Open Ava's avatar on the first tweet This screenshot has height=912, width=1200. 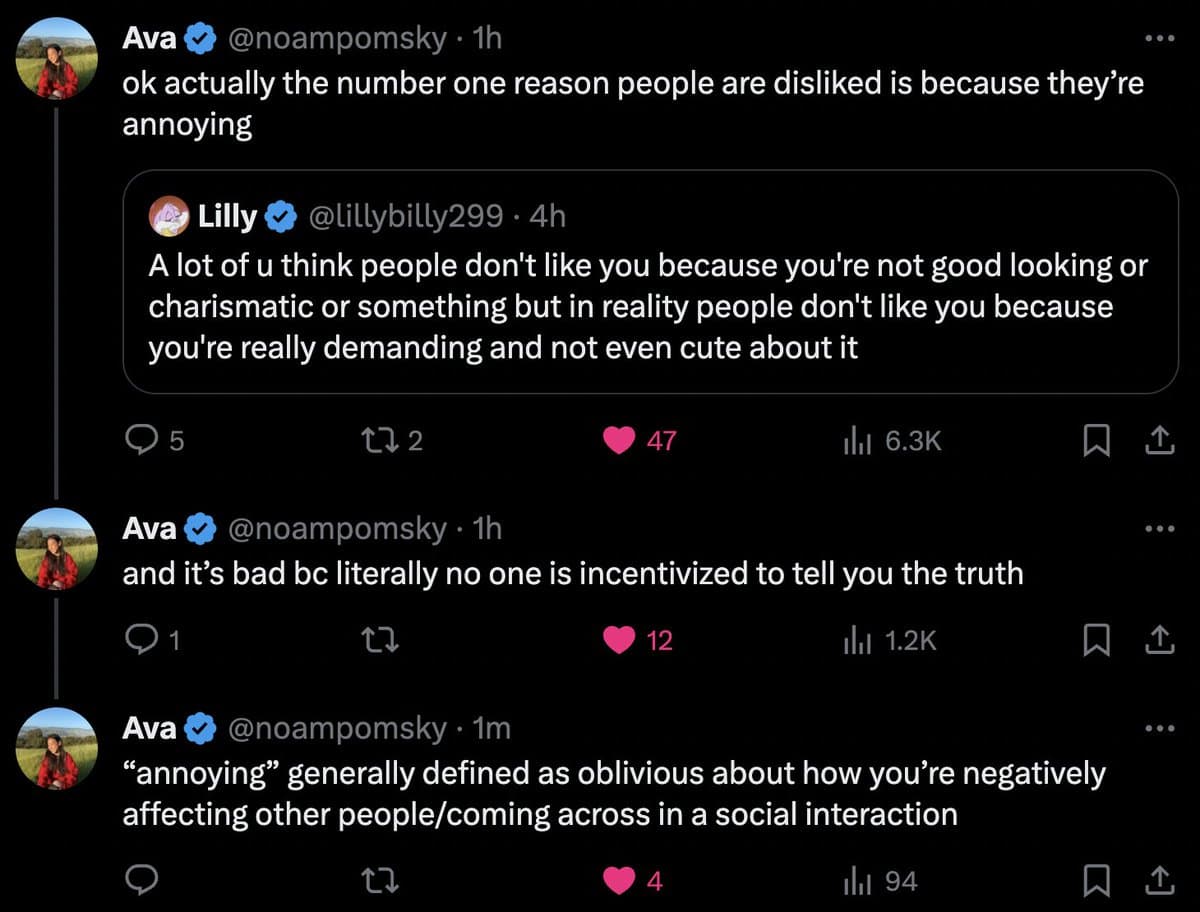(x=56, y=59)
